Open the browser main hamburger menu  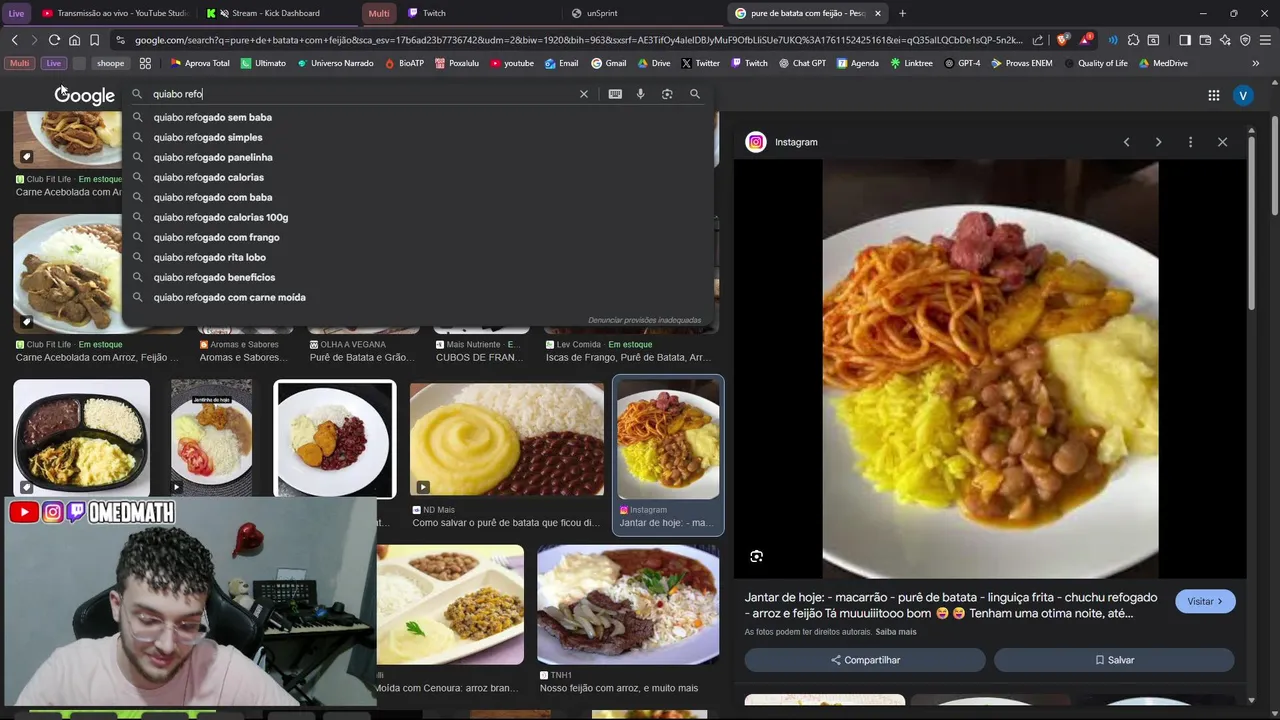pyautogui.click(x=1265, y=40)
